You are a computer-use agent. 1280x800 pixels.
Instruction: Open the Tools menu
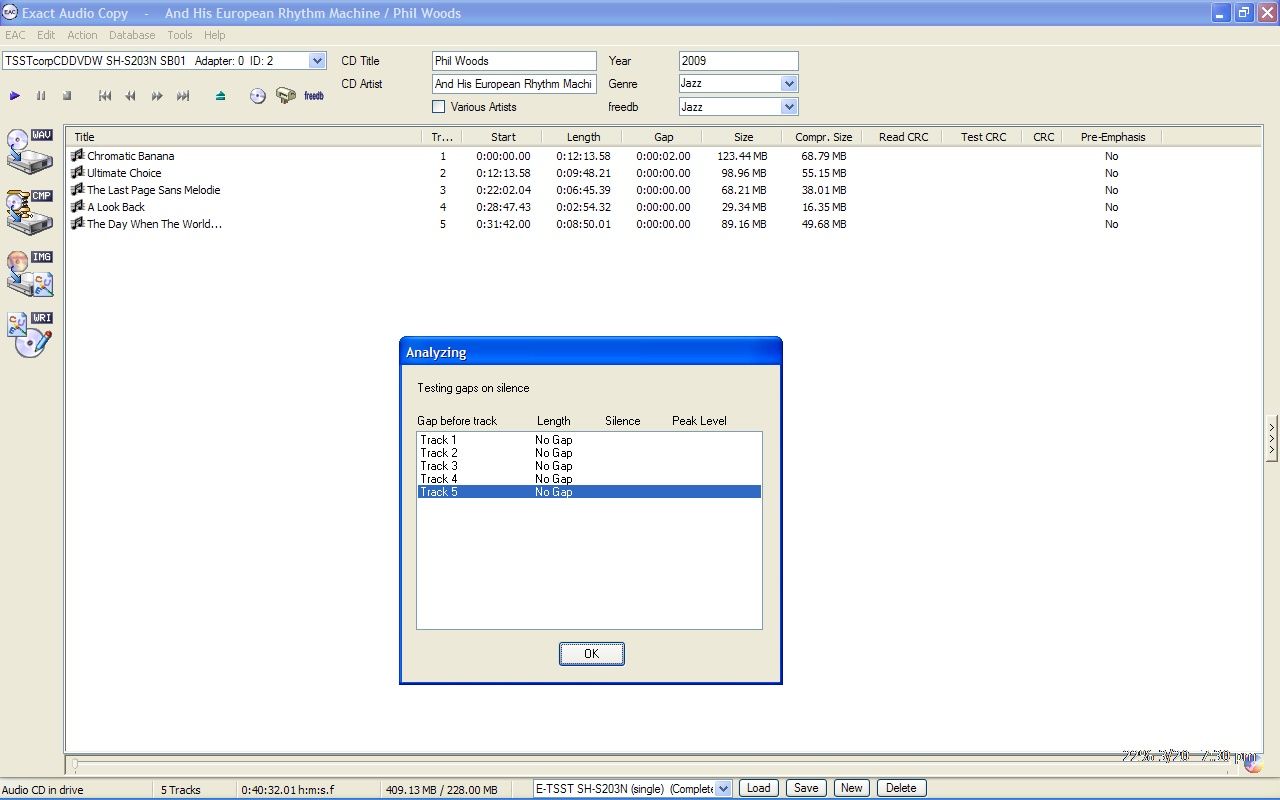coord(180,35)
